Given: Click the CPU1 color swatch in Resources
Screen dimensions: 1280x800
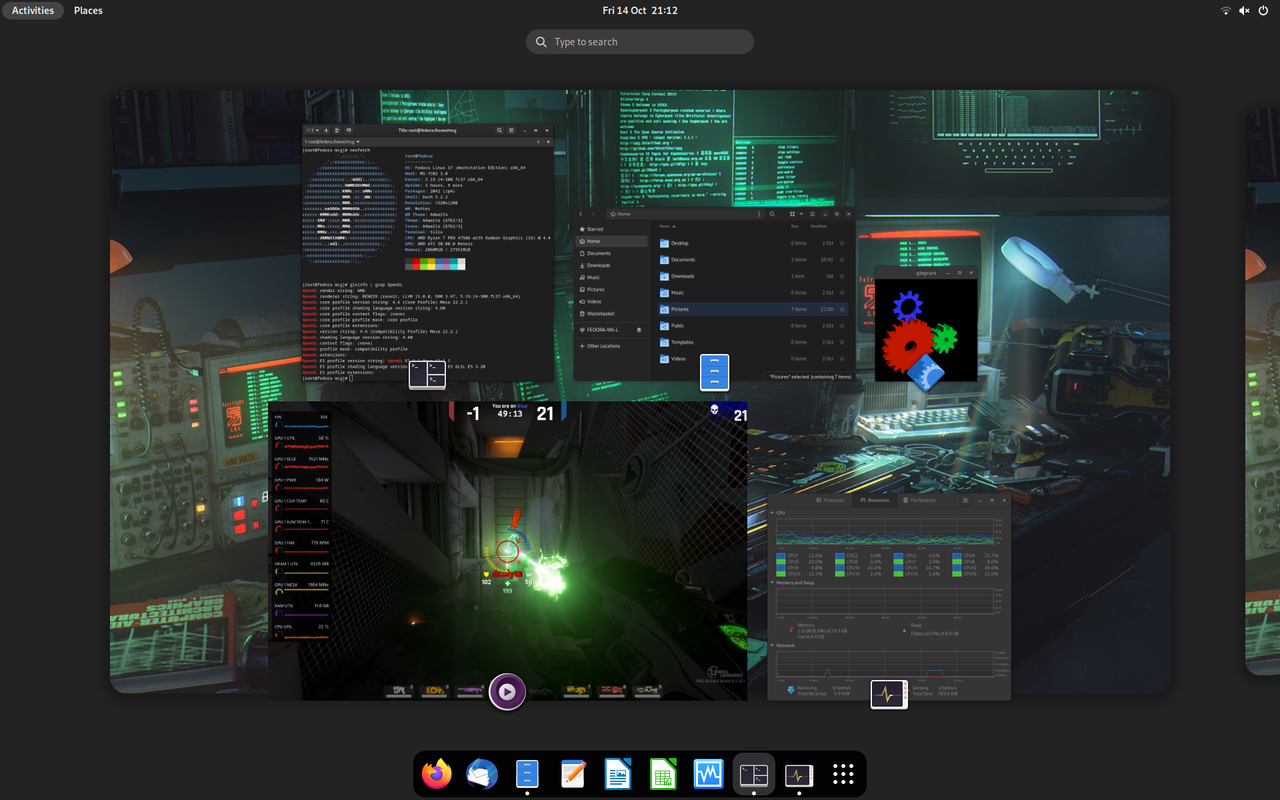Looking at the screenshot, I should coord(782,556).
